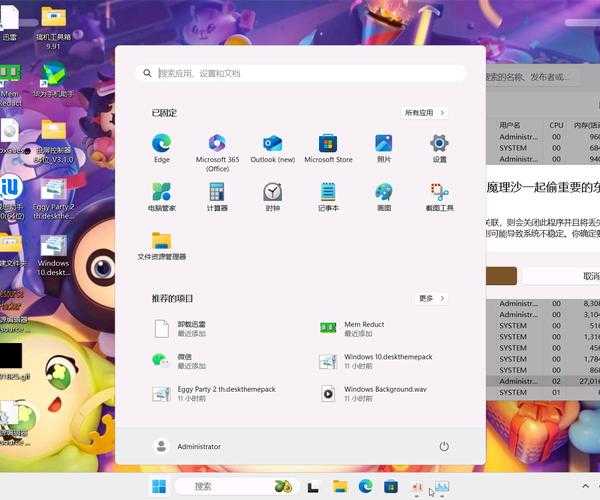Open Outlook (new) from the Start menu
The image size is (600, 500).
272,149
